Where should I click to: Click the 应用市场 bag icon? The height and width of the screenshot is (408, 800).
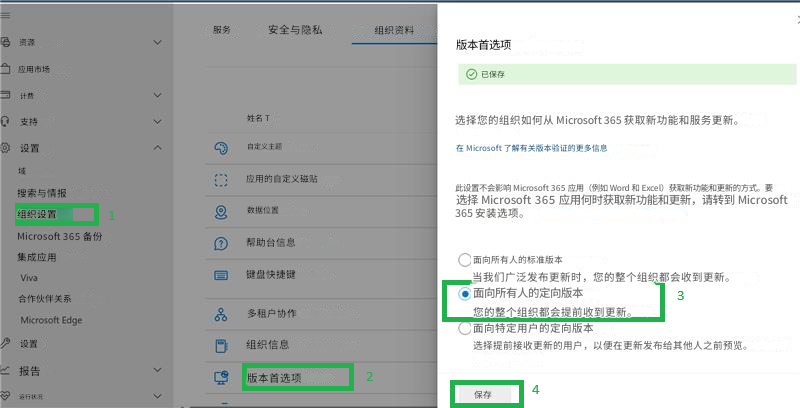[x=5, y=68]
